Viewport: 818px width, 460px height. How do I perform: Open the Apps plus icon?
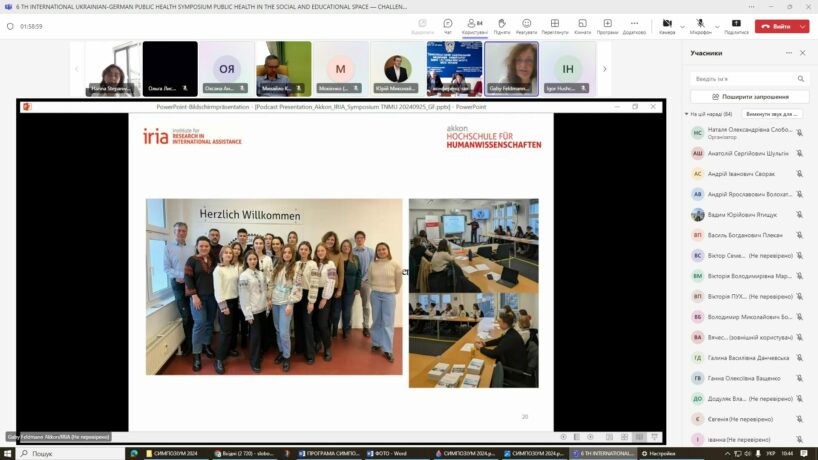point(607,25)
